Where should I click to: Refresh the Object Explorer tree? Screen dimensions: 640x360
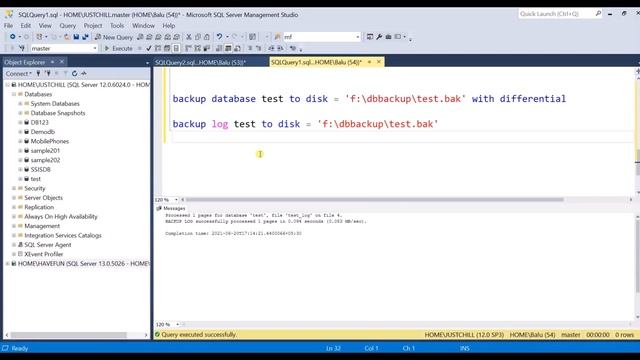[x=74, y=73]
